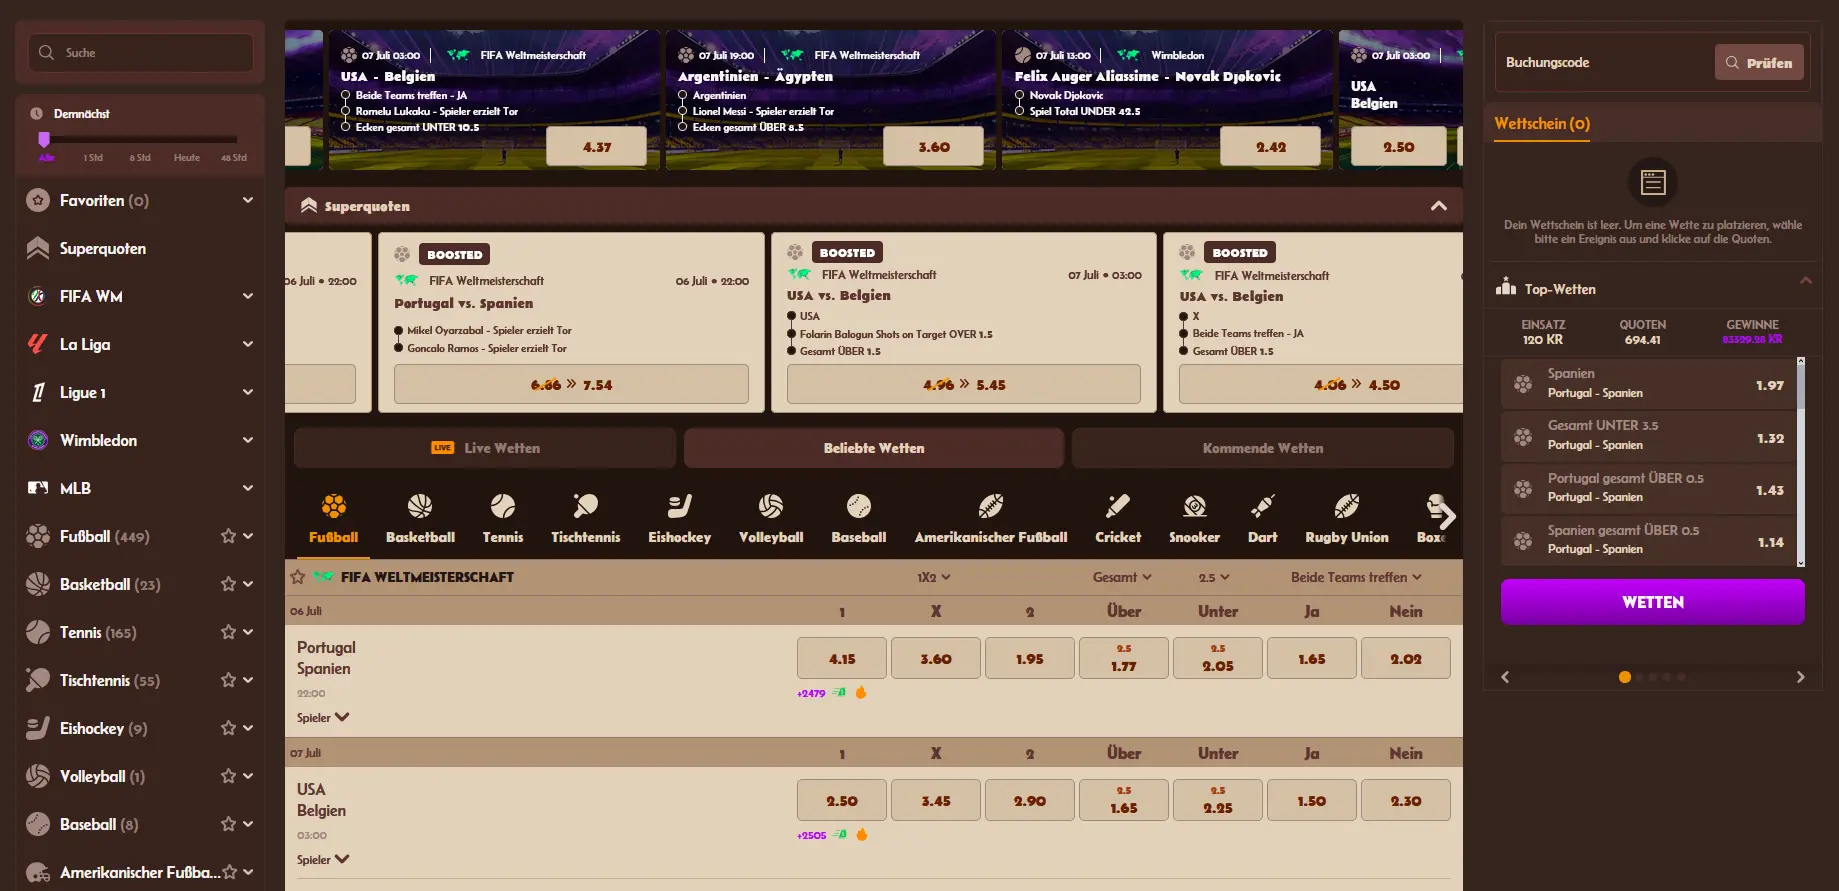Open the Gesamt market dropdown

[1122, 577]
